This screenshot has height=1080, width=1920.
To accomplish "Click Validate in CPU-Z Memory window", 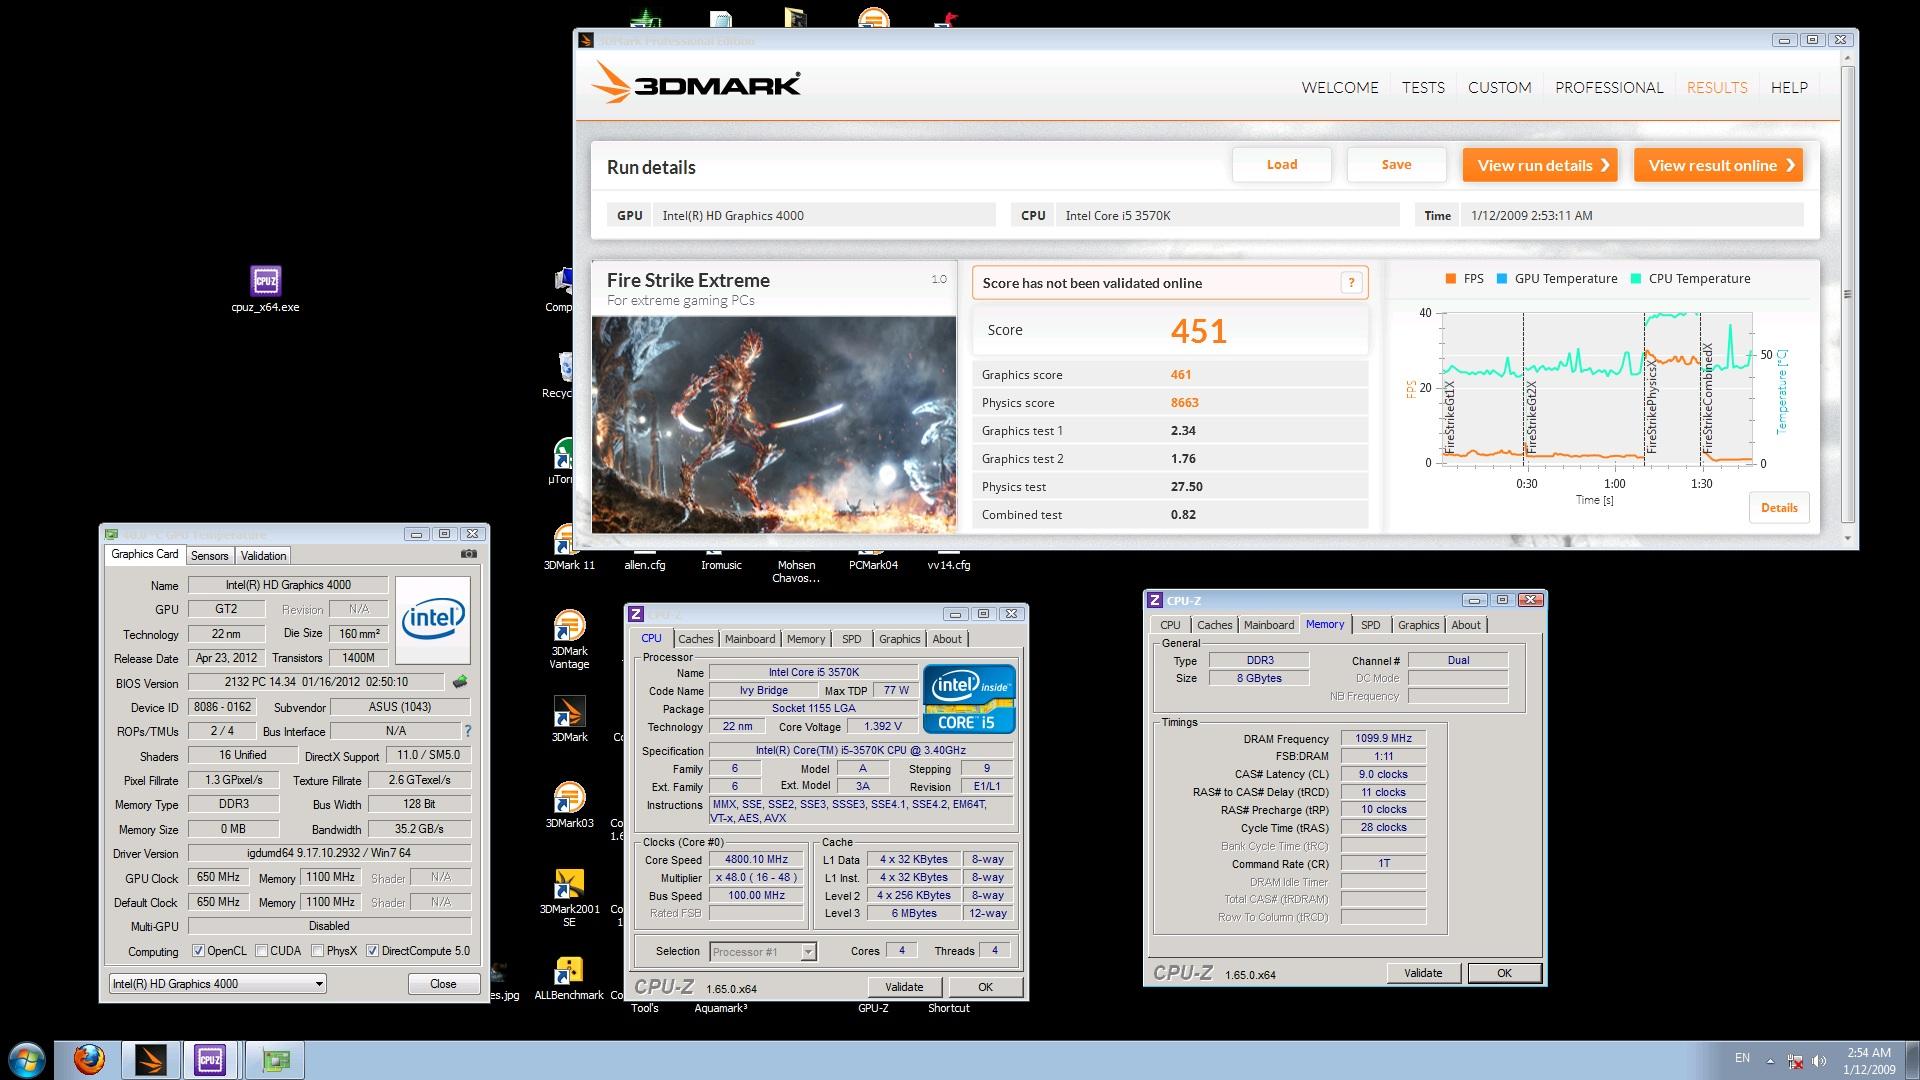I will click(1423, 973).
